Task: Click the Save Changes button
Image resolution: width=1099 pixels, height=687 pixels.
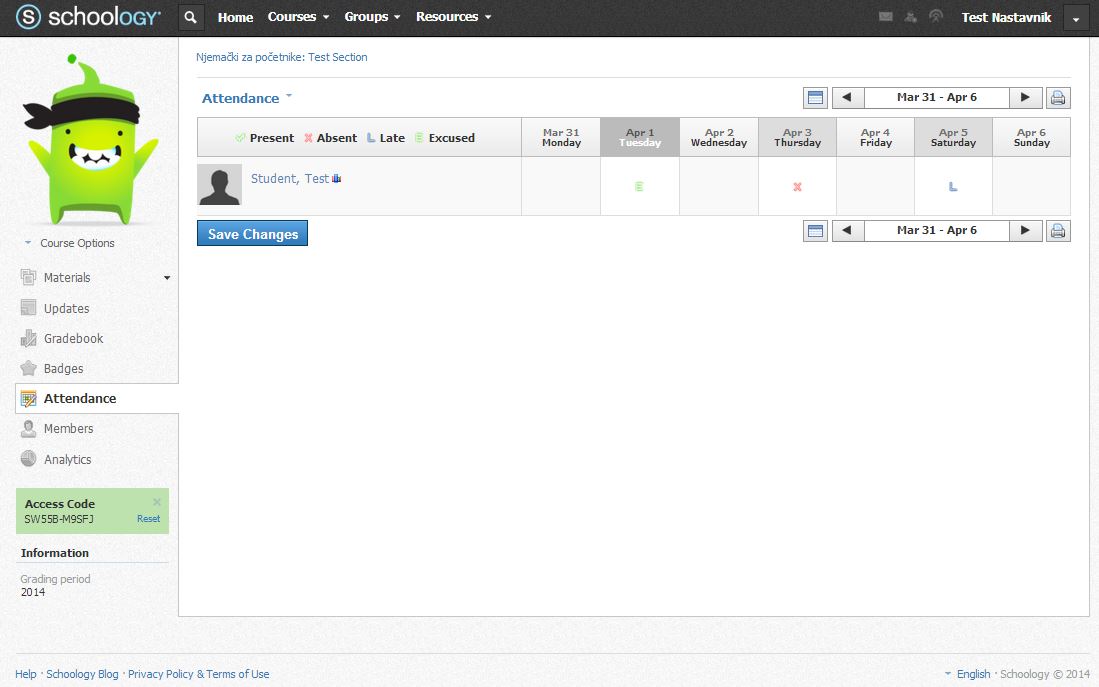Action: point(252,234)
